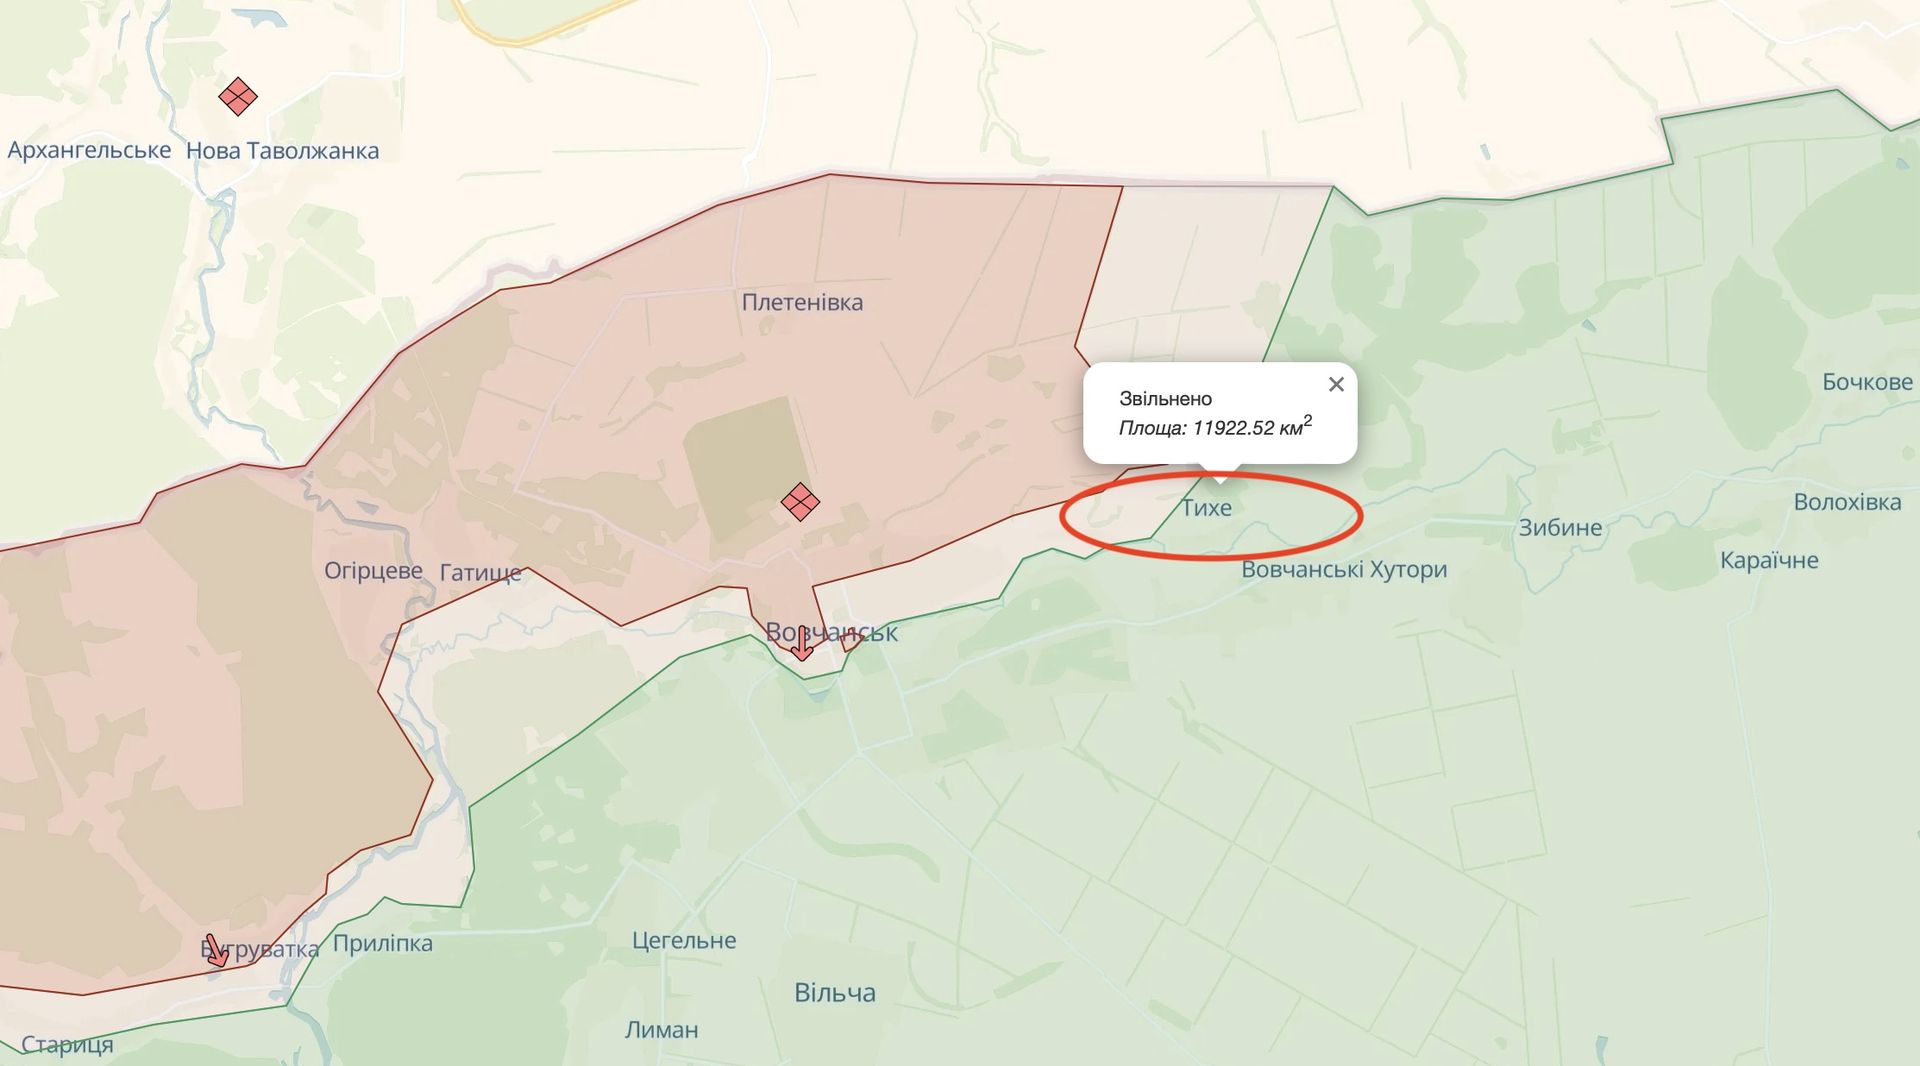Click the Волохівка map label

point(1847,502)
